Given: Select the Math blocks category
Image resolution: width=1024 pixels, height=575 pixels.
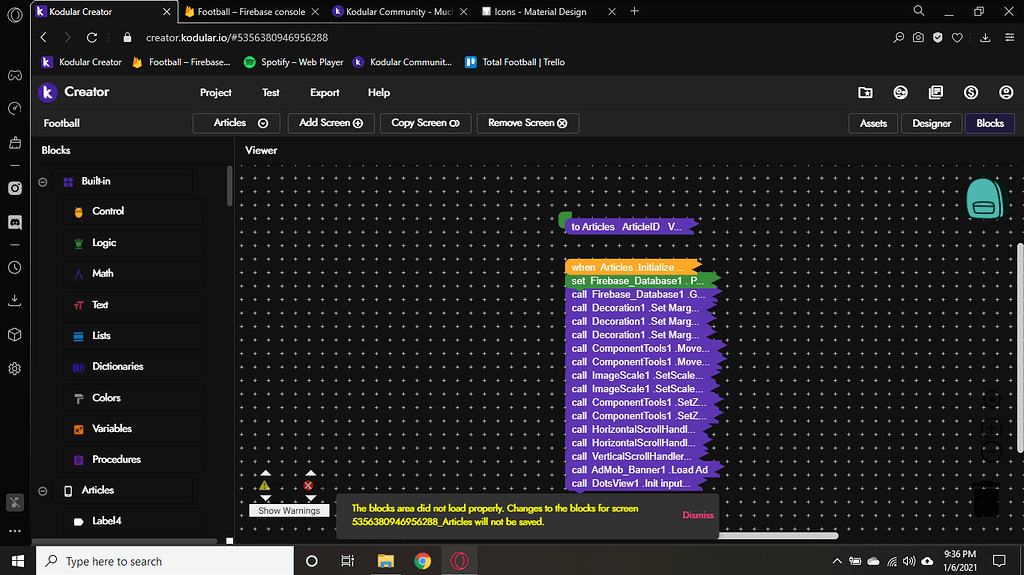Looking at the screenshot, I should (133, 274).
